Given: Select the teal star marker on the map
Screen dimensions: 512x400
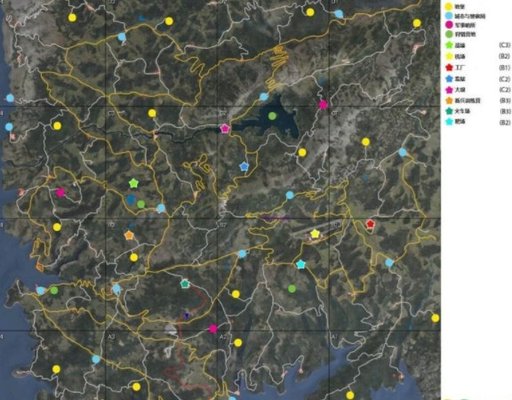Looking at the screenshot, I should tap(185, 284).
